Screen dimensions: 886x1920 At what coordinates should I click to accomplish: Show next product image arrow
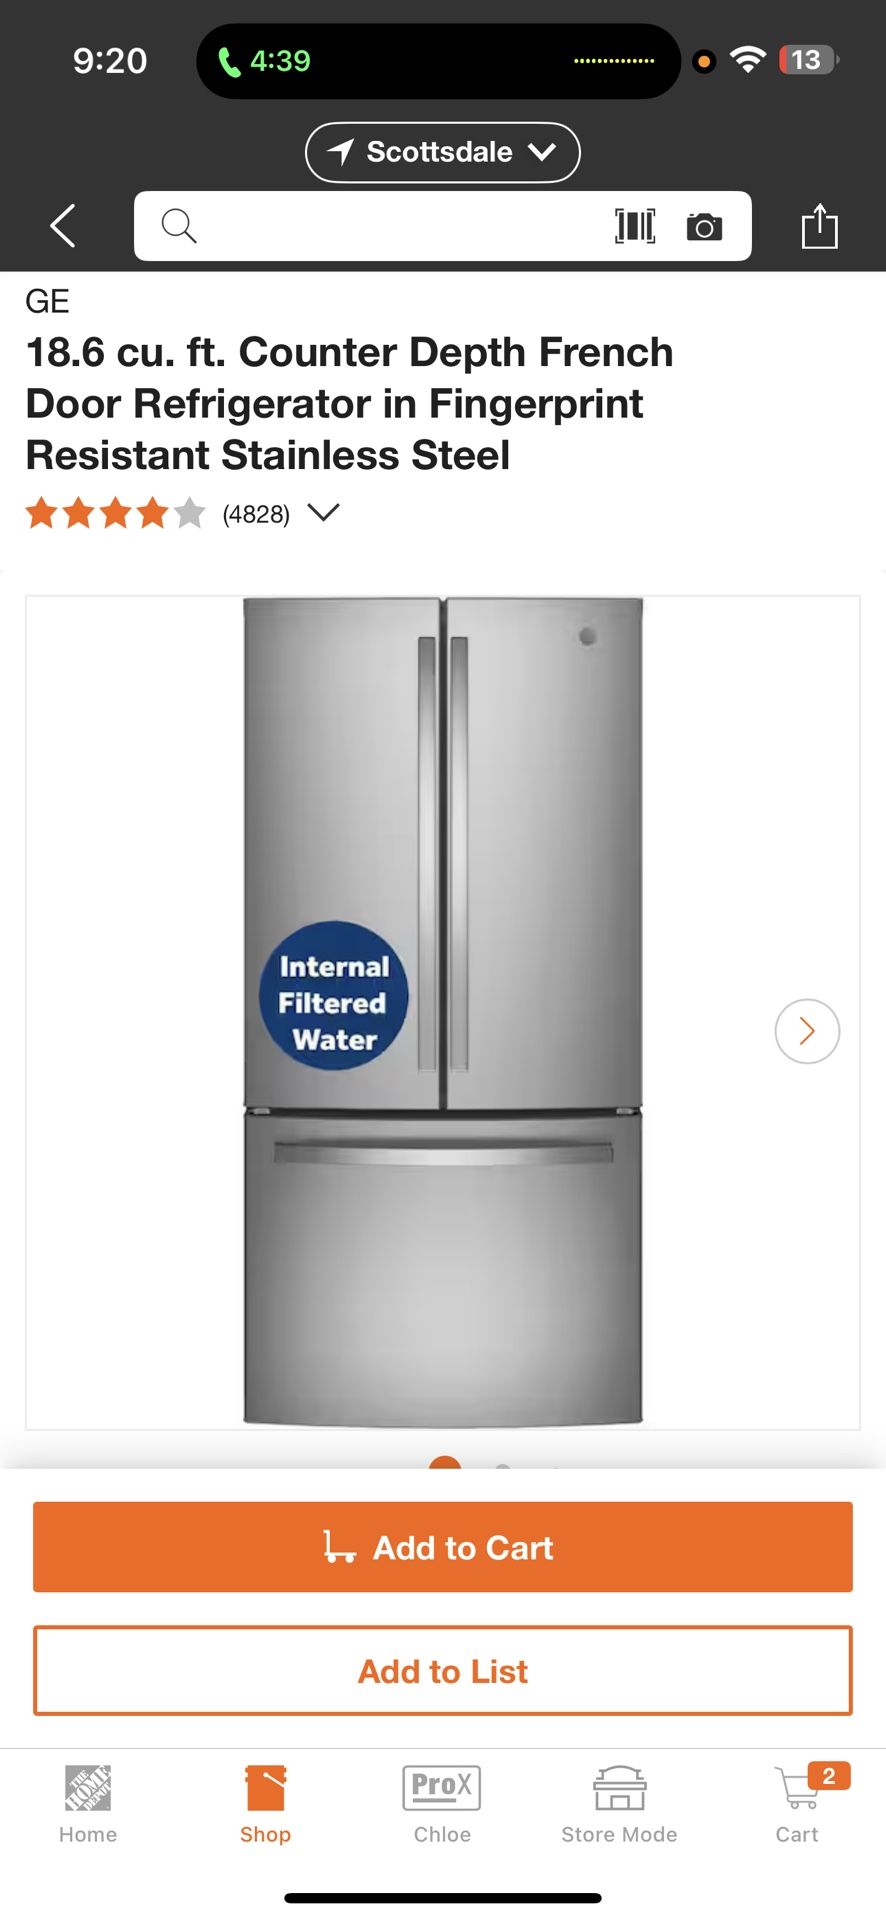807,1031
